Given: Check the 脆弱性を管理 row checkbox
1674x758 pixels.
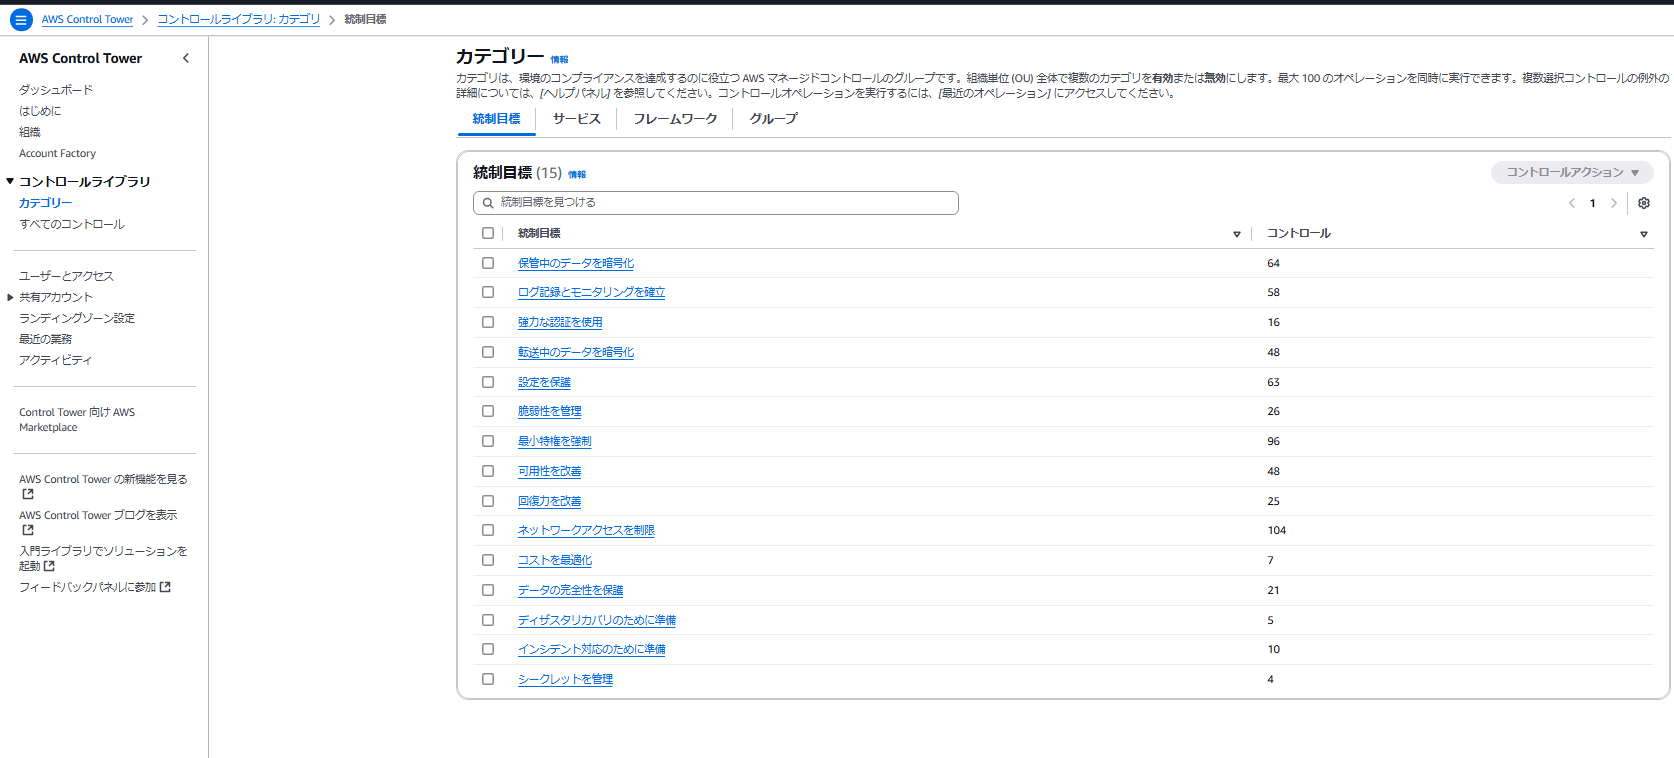Looking at the screenshot, I should 488,411.
